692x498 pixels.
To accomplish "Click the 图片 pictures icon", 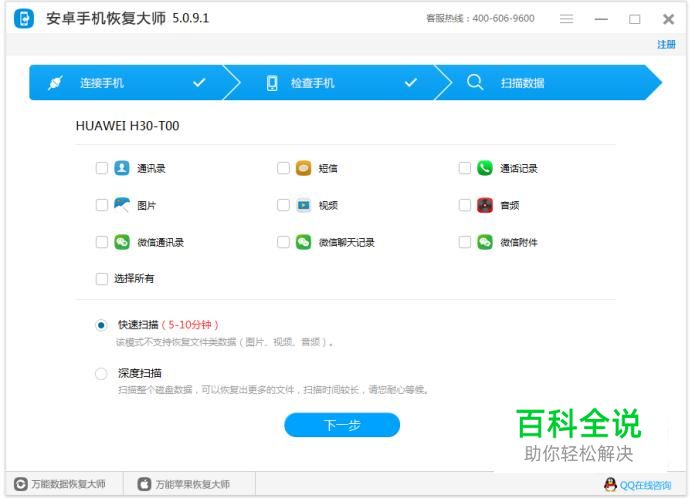I will point(122,205).
